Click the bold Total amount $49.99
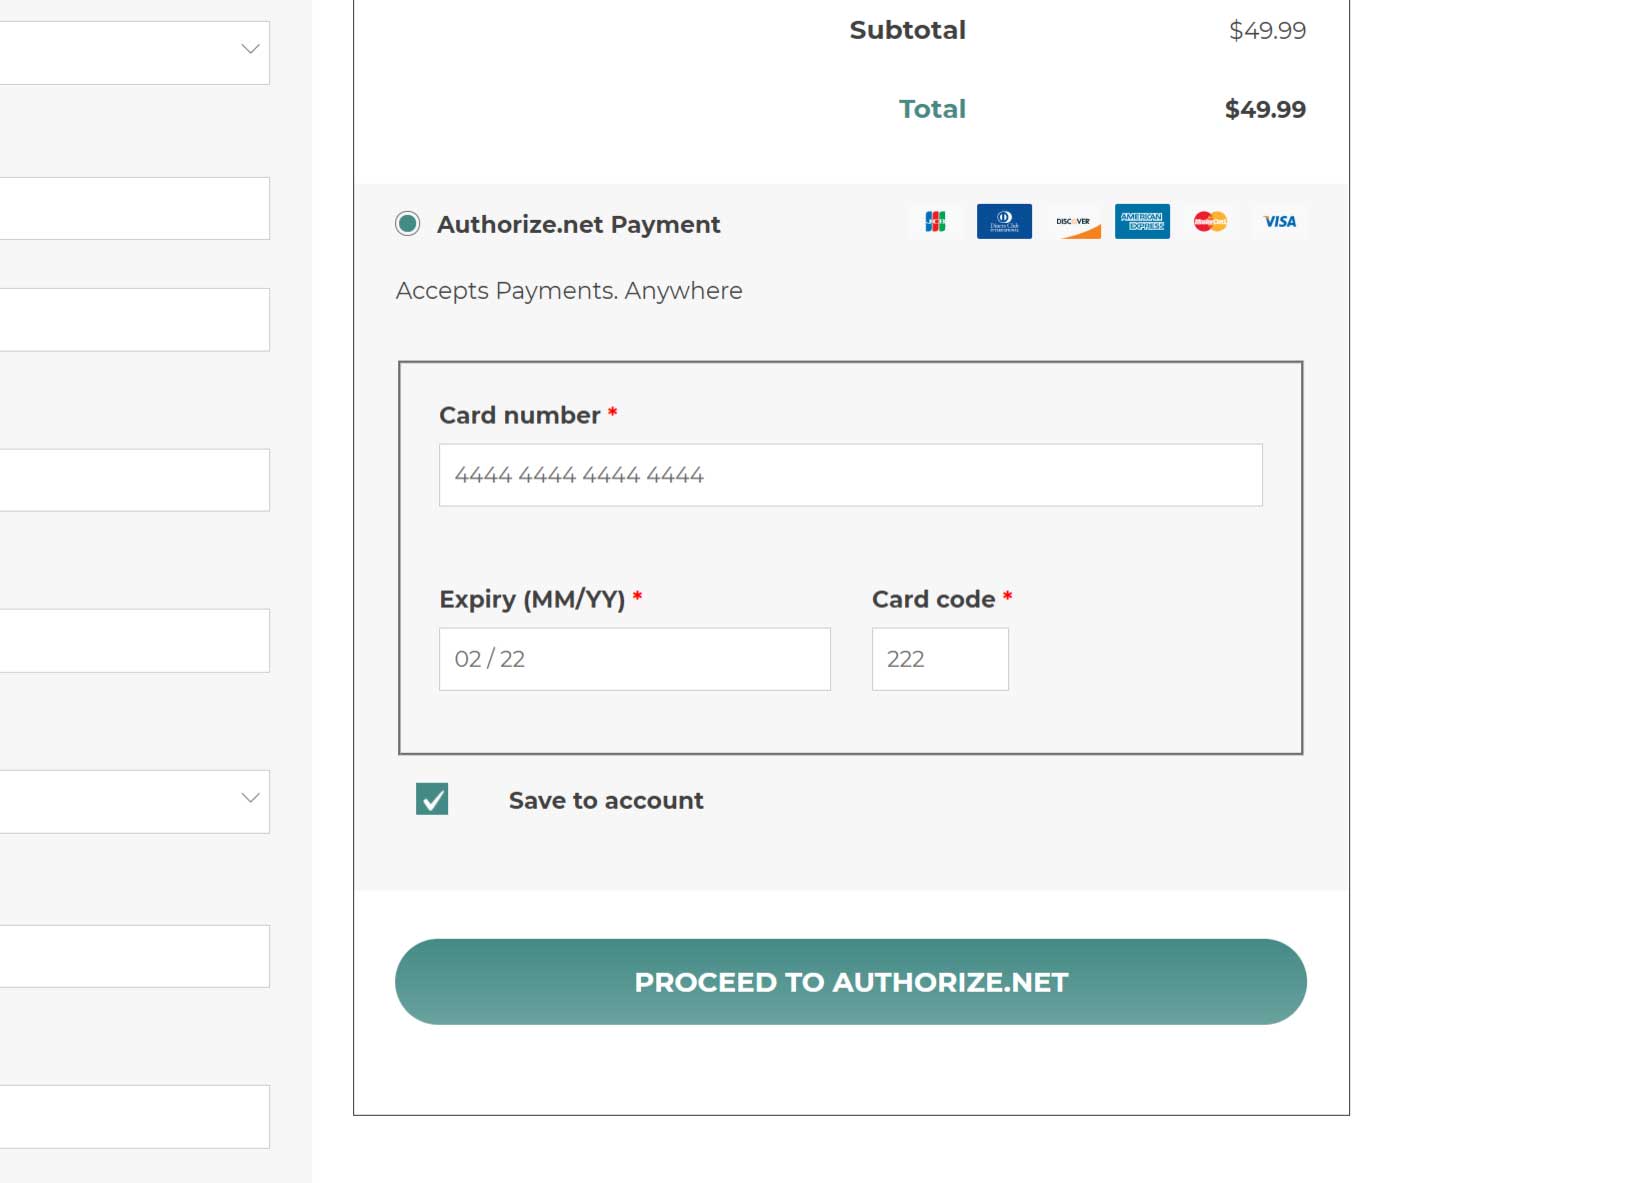The width and height of the screenshot is (1638, 1183). point(1265,109)
